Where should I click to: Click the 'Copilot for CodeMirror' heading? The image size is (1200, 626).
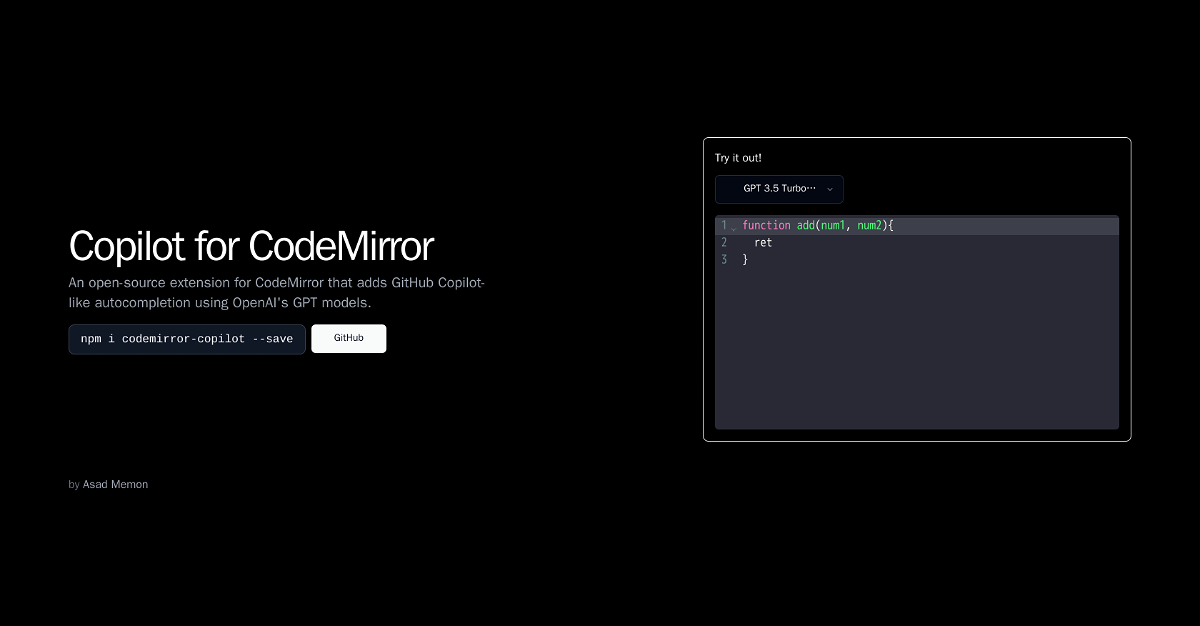(251, 246)
